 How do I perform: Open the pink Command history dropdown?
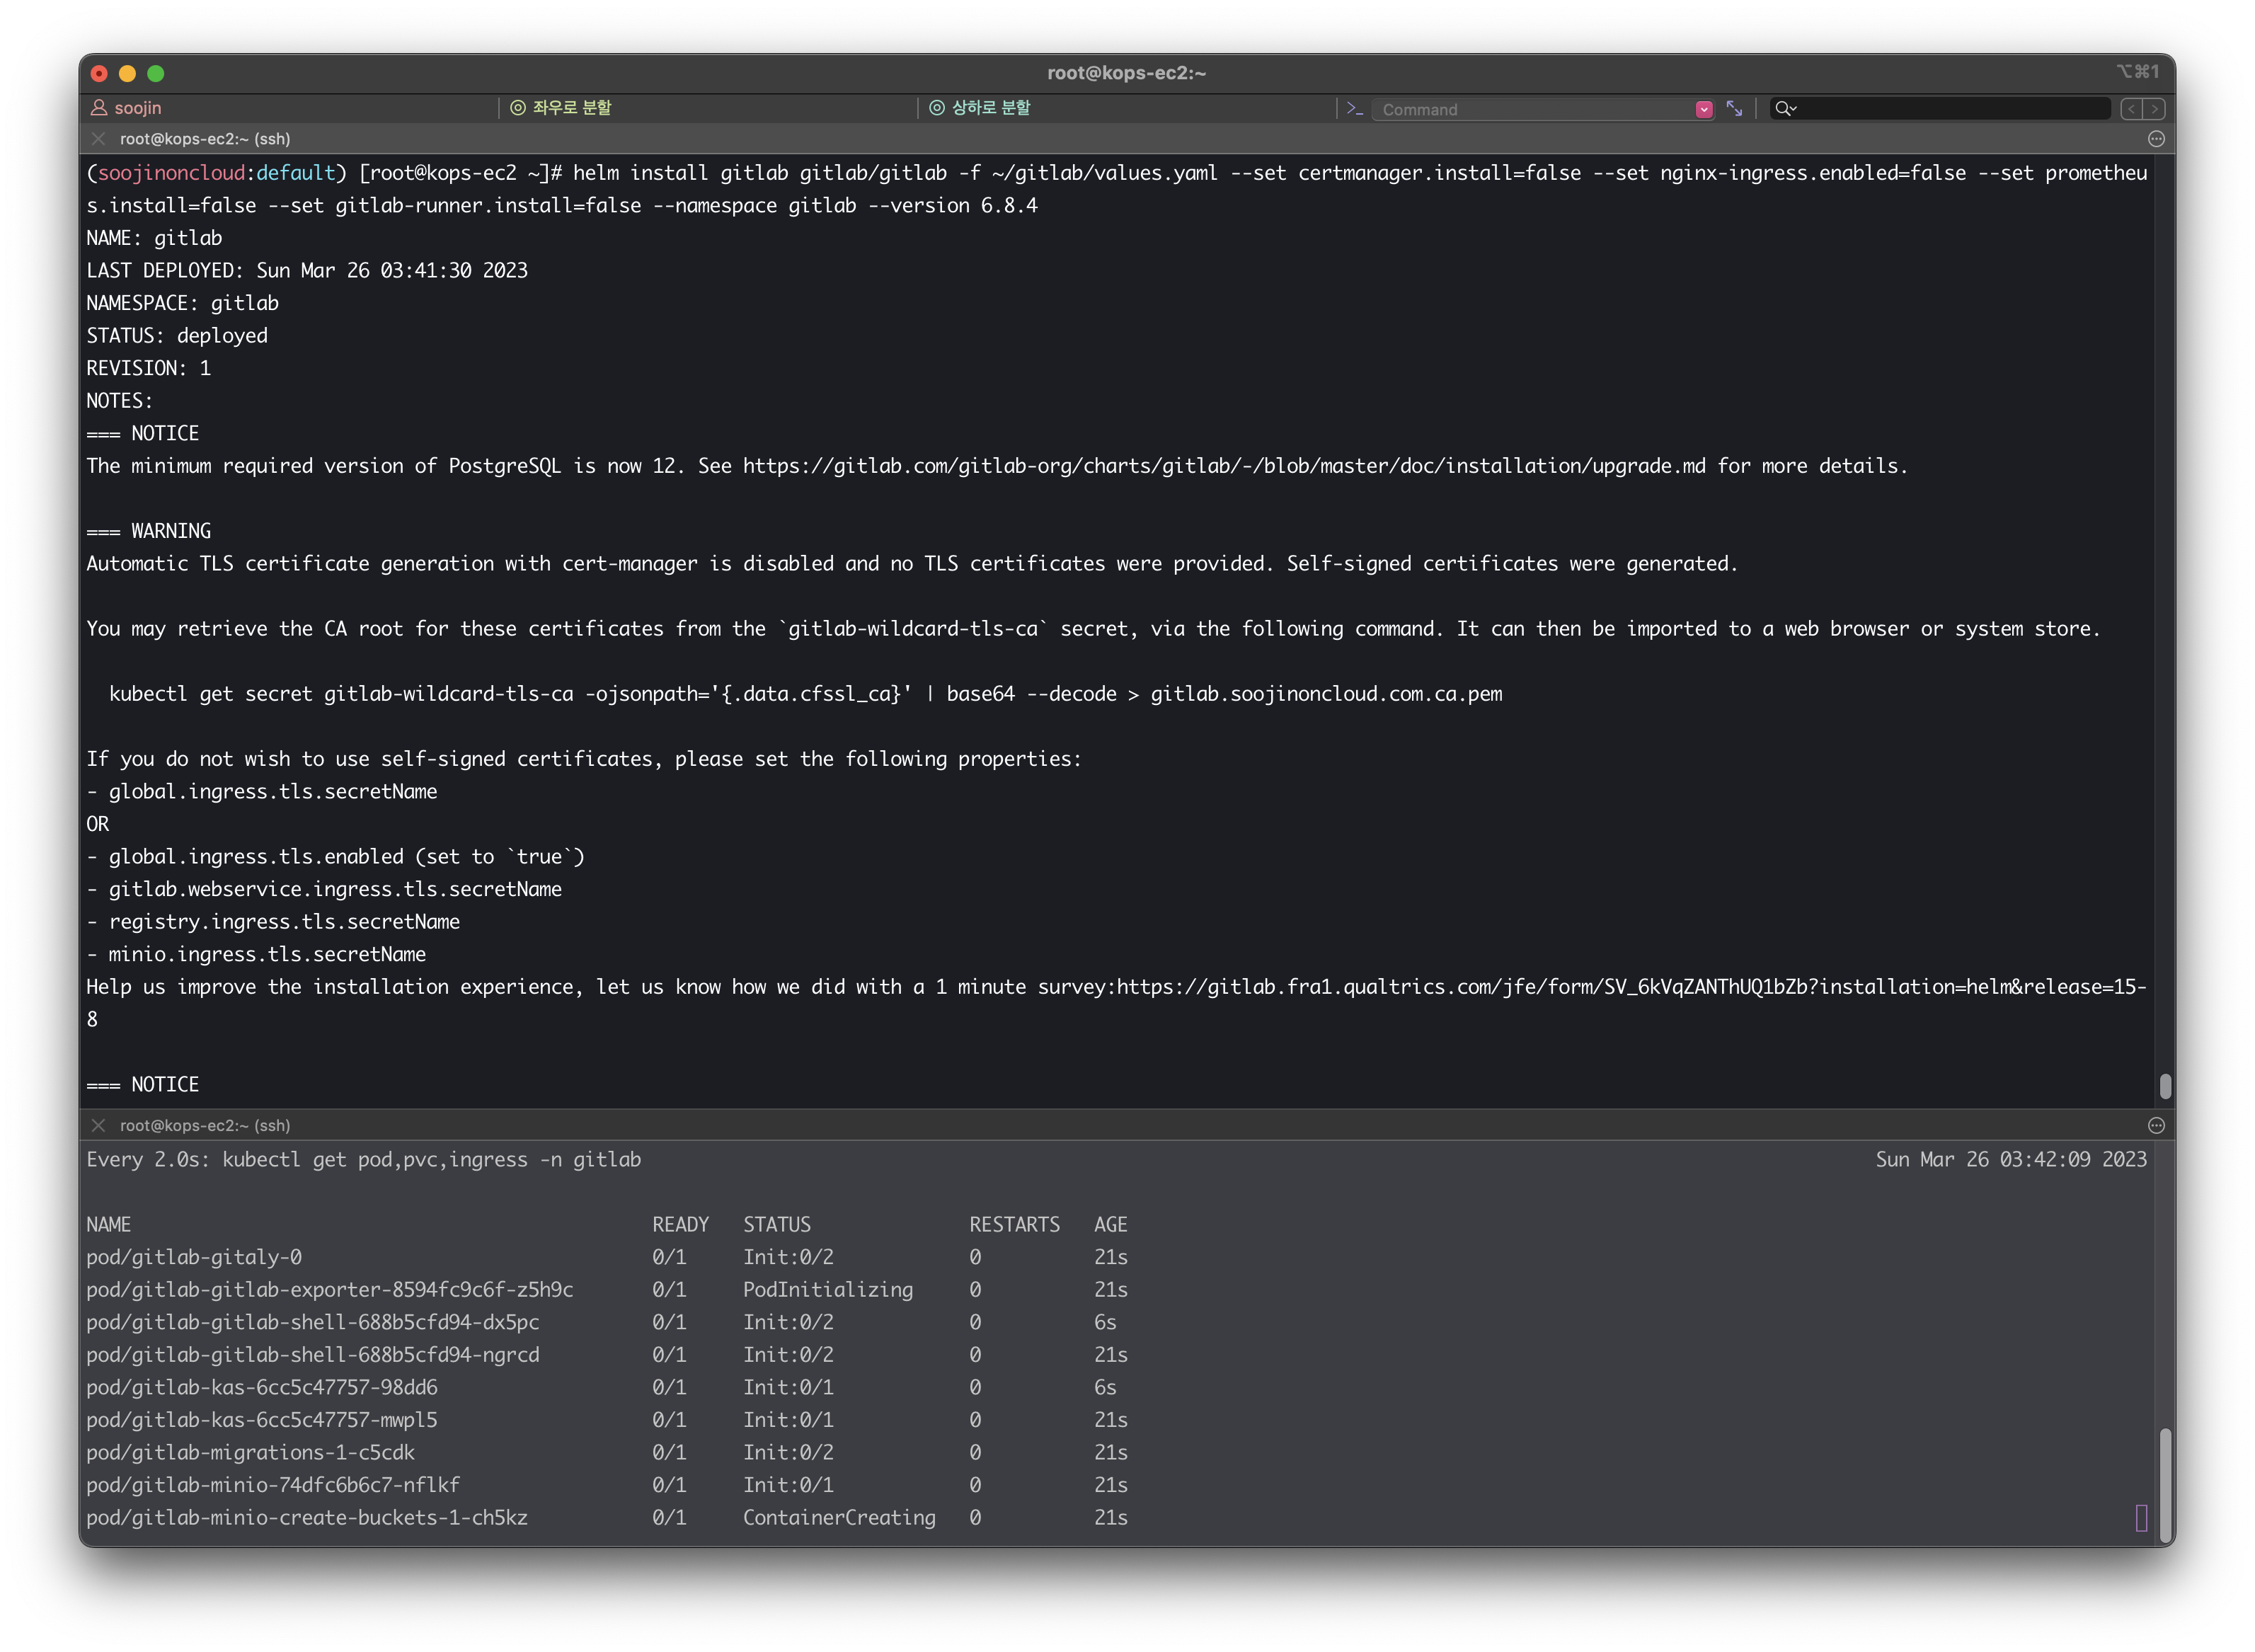[x=1704, y=109]
